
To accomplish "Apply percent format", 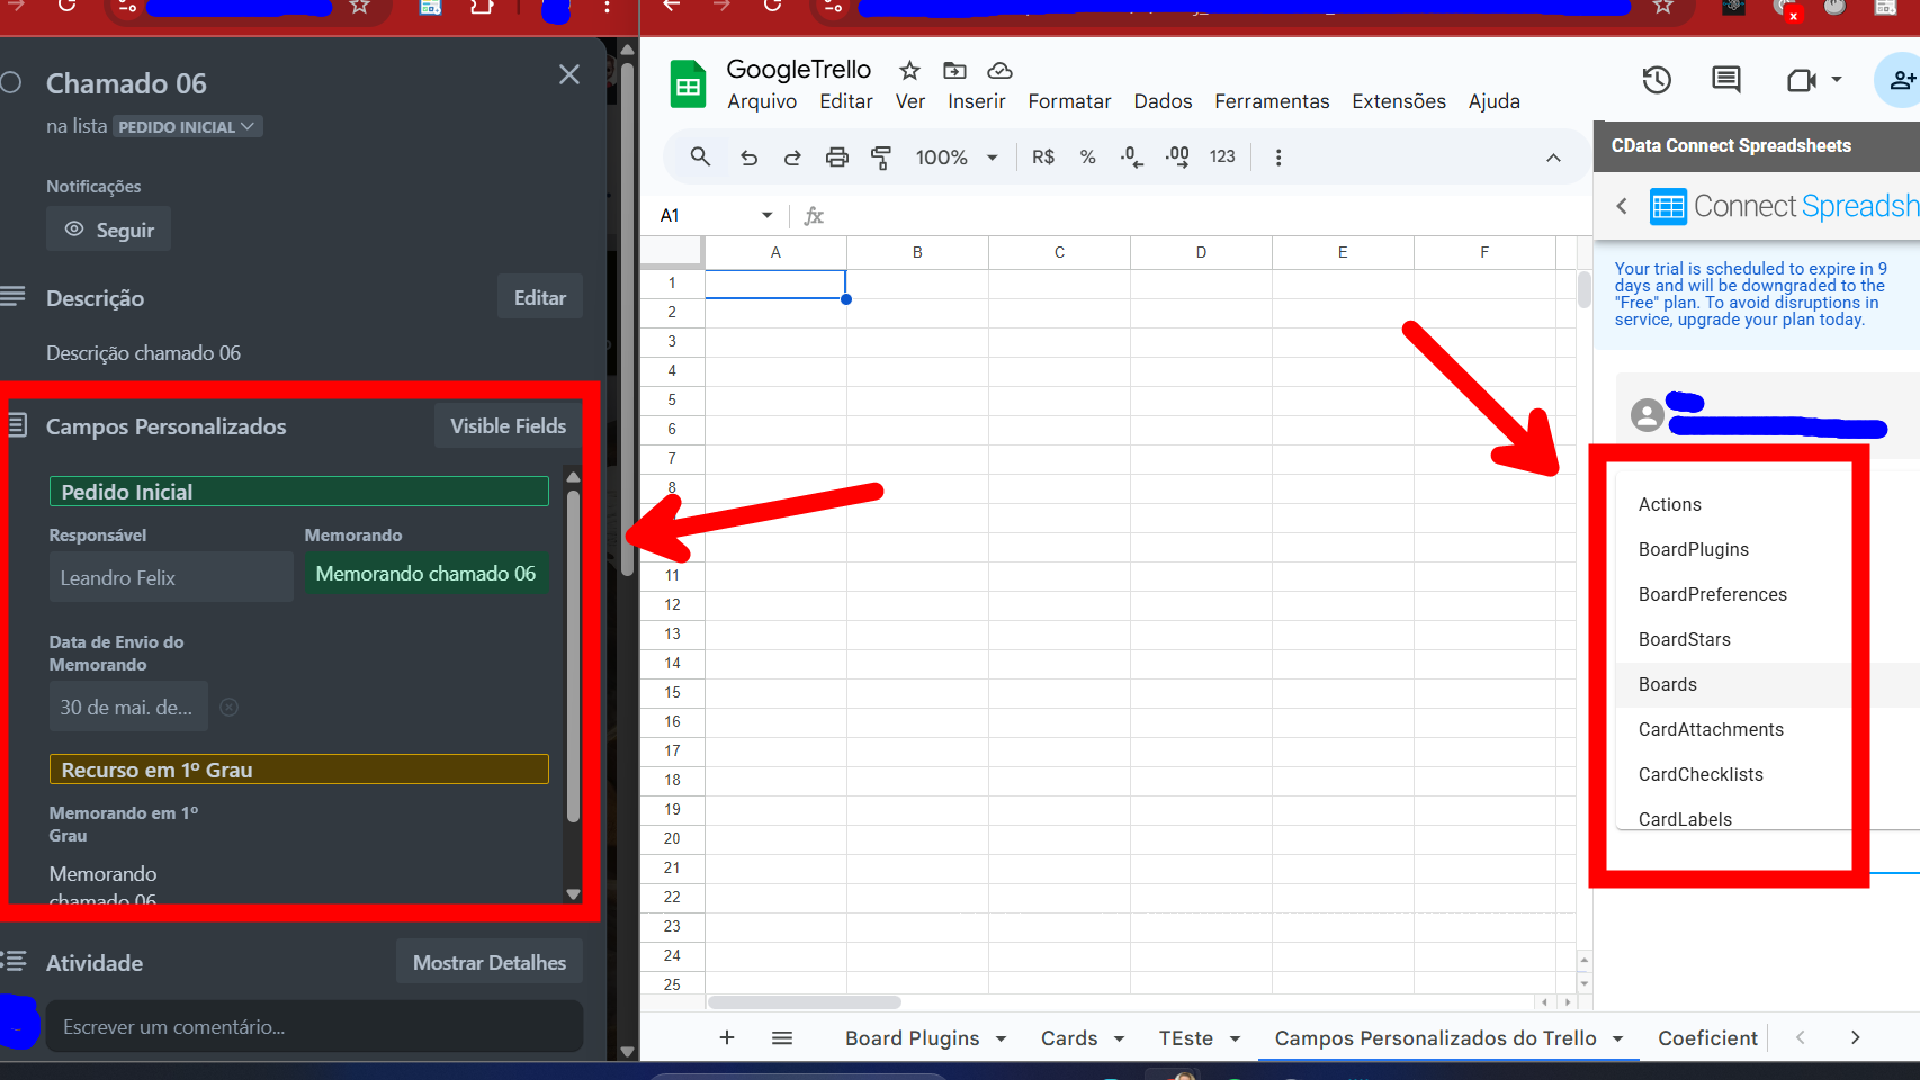I will pyautogui.click(x=1087, y=157).
